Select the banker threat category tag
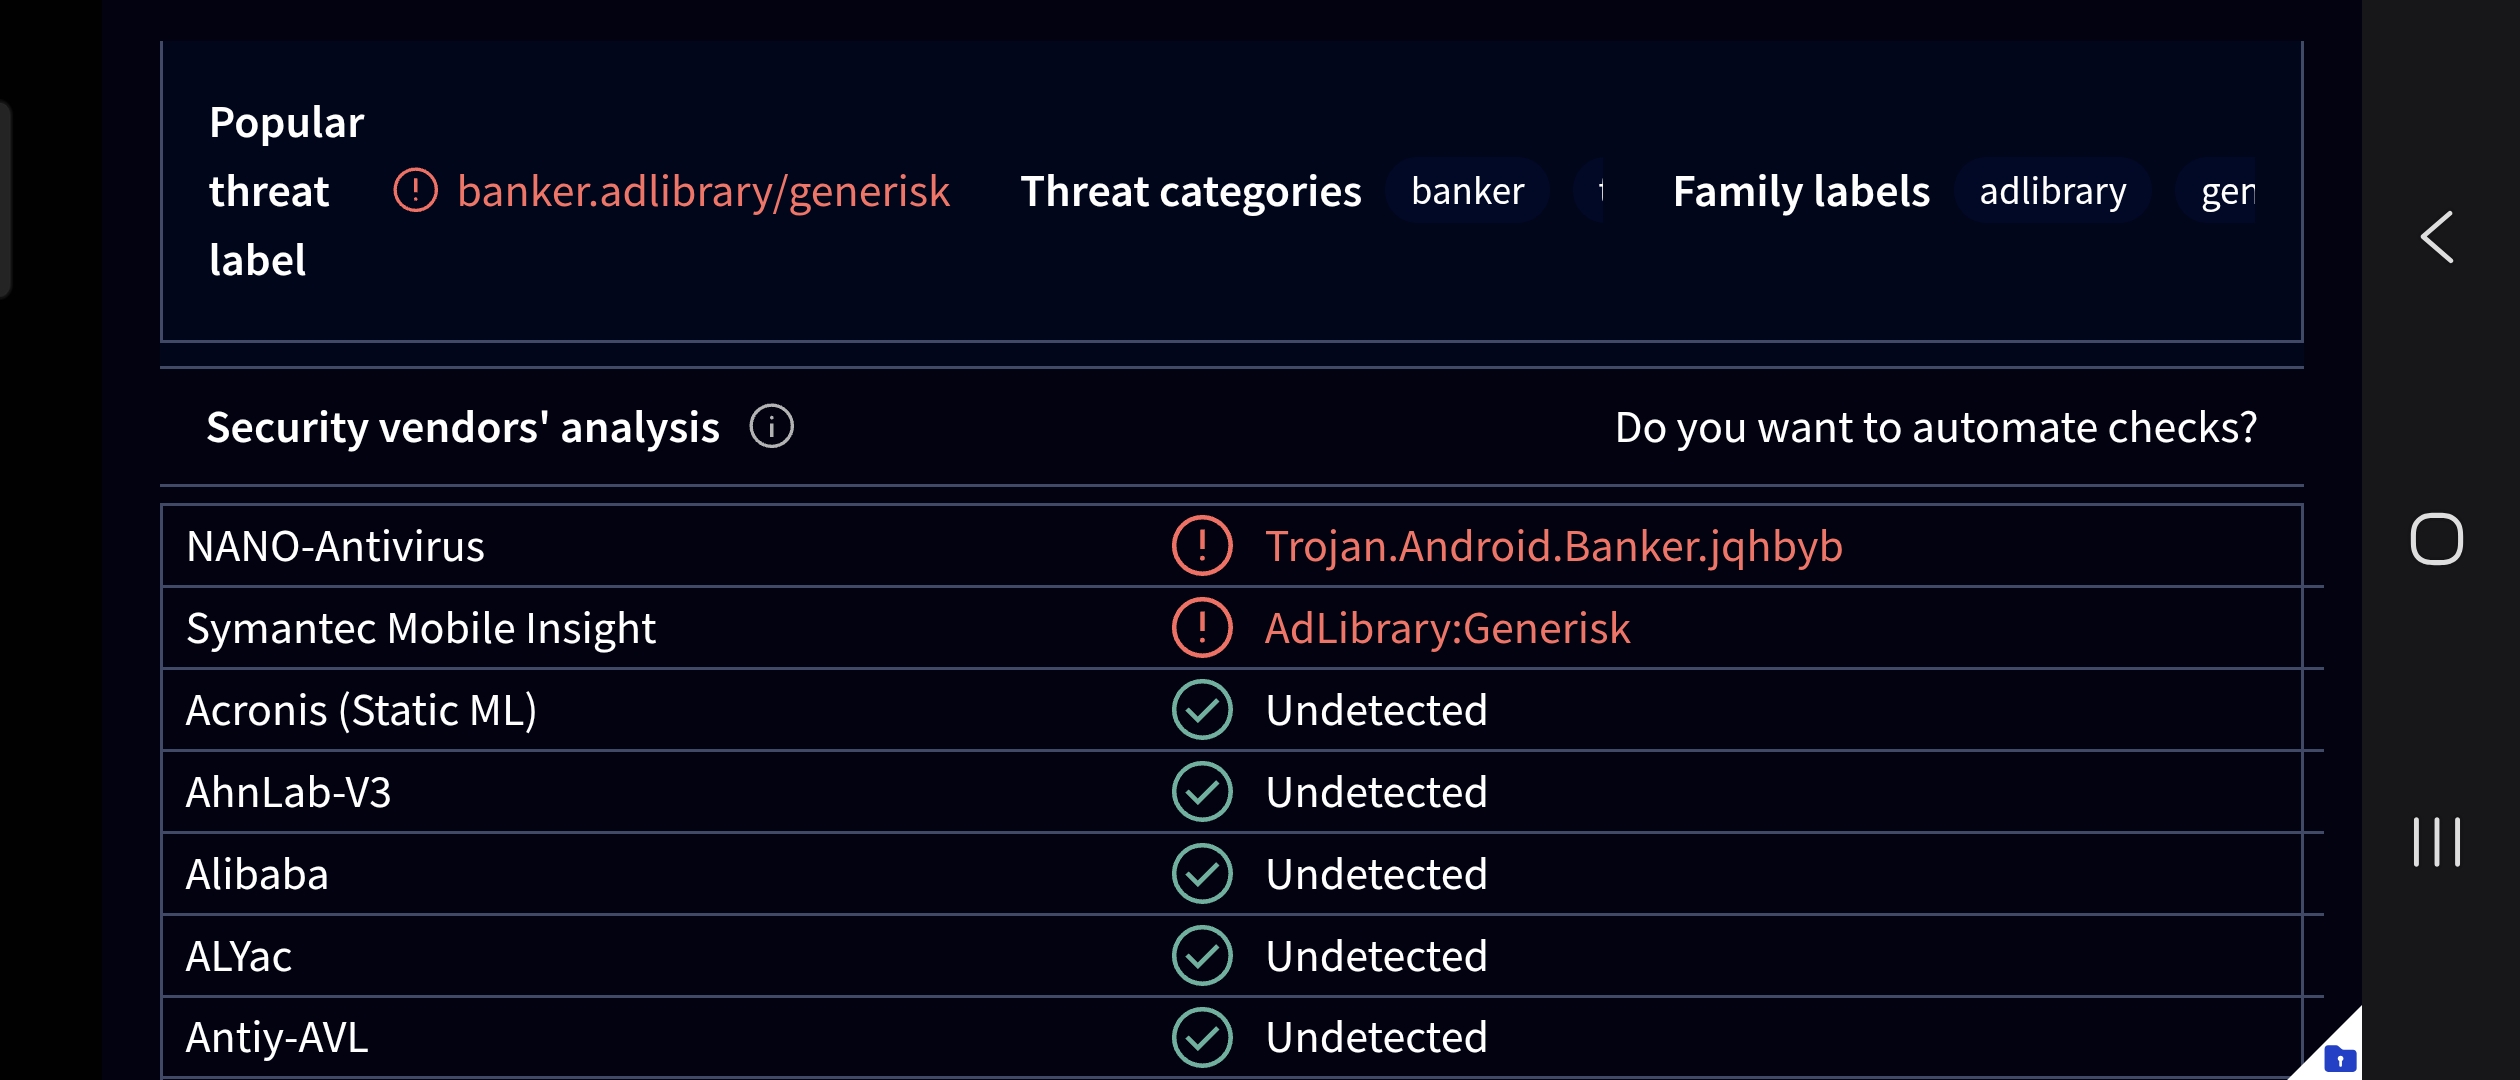The height and width of the screenshot is (1080, 2520). [x=1467, y=190]
